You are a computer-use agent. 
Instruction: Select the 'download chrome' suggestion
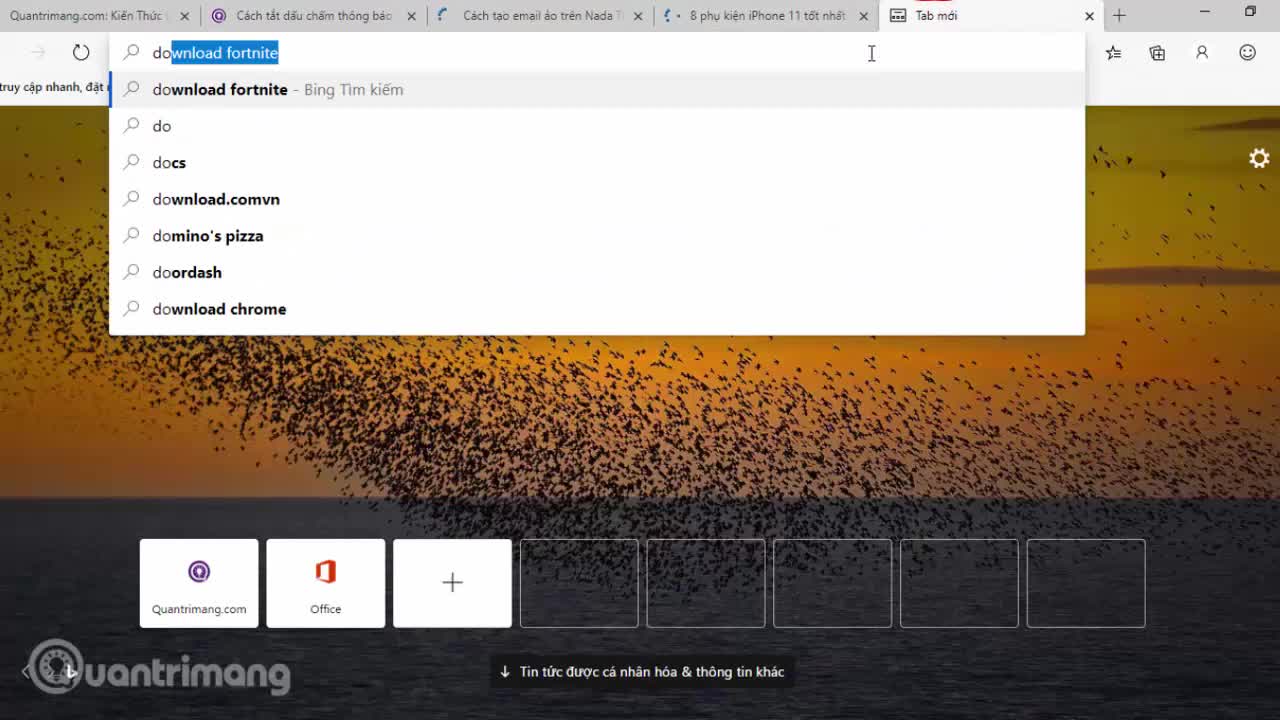(x=597, y=309)
